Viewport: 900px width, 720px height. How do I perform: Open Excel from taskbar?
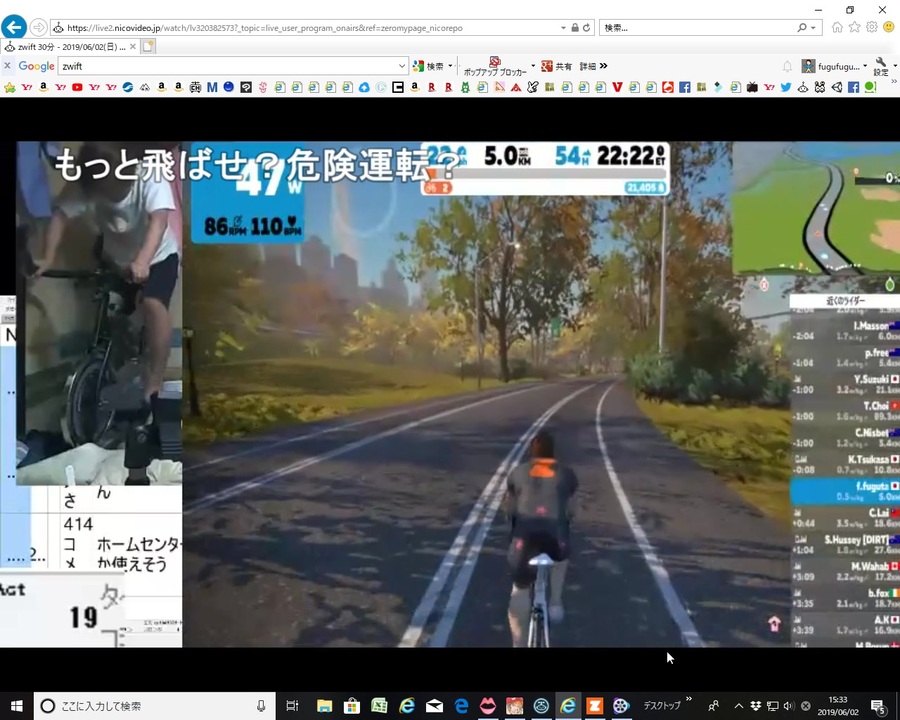[x=379, y=706]
